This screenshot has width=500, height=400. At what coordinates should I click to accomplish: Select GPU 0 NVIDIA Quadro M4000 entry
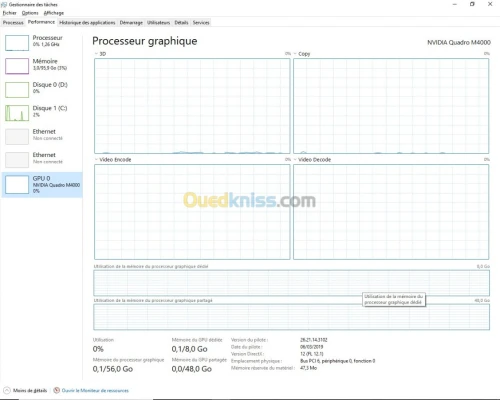[x=42, y=185]
